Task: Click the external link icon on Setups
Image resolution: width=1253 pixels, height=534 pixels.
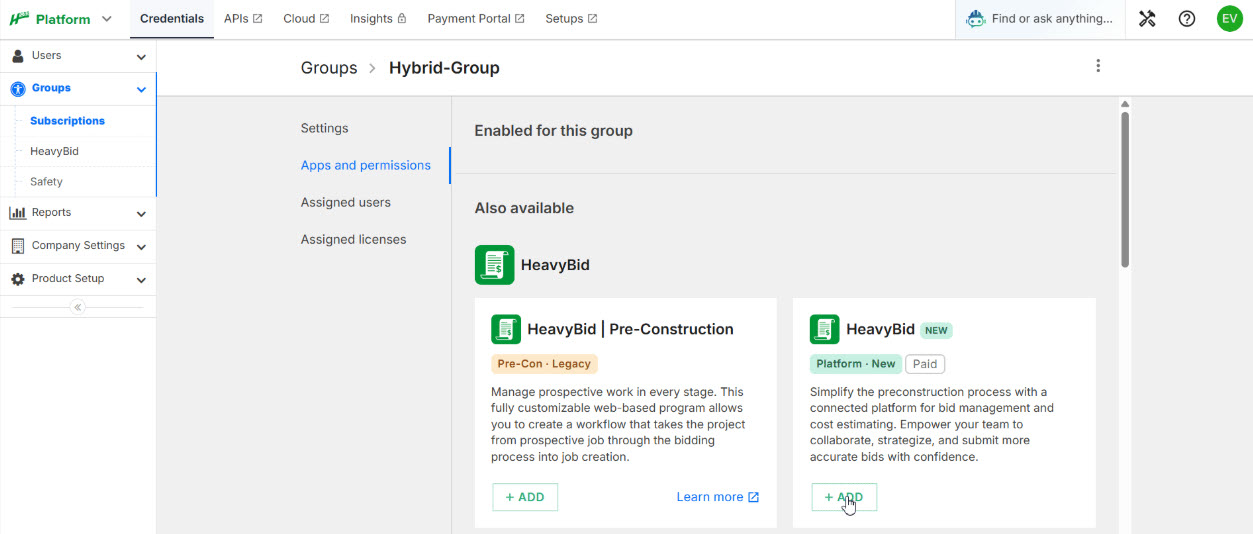Action: tap(592, 19)
